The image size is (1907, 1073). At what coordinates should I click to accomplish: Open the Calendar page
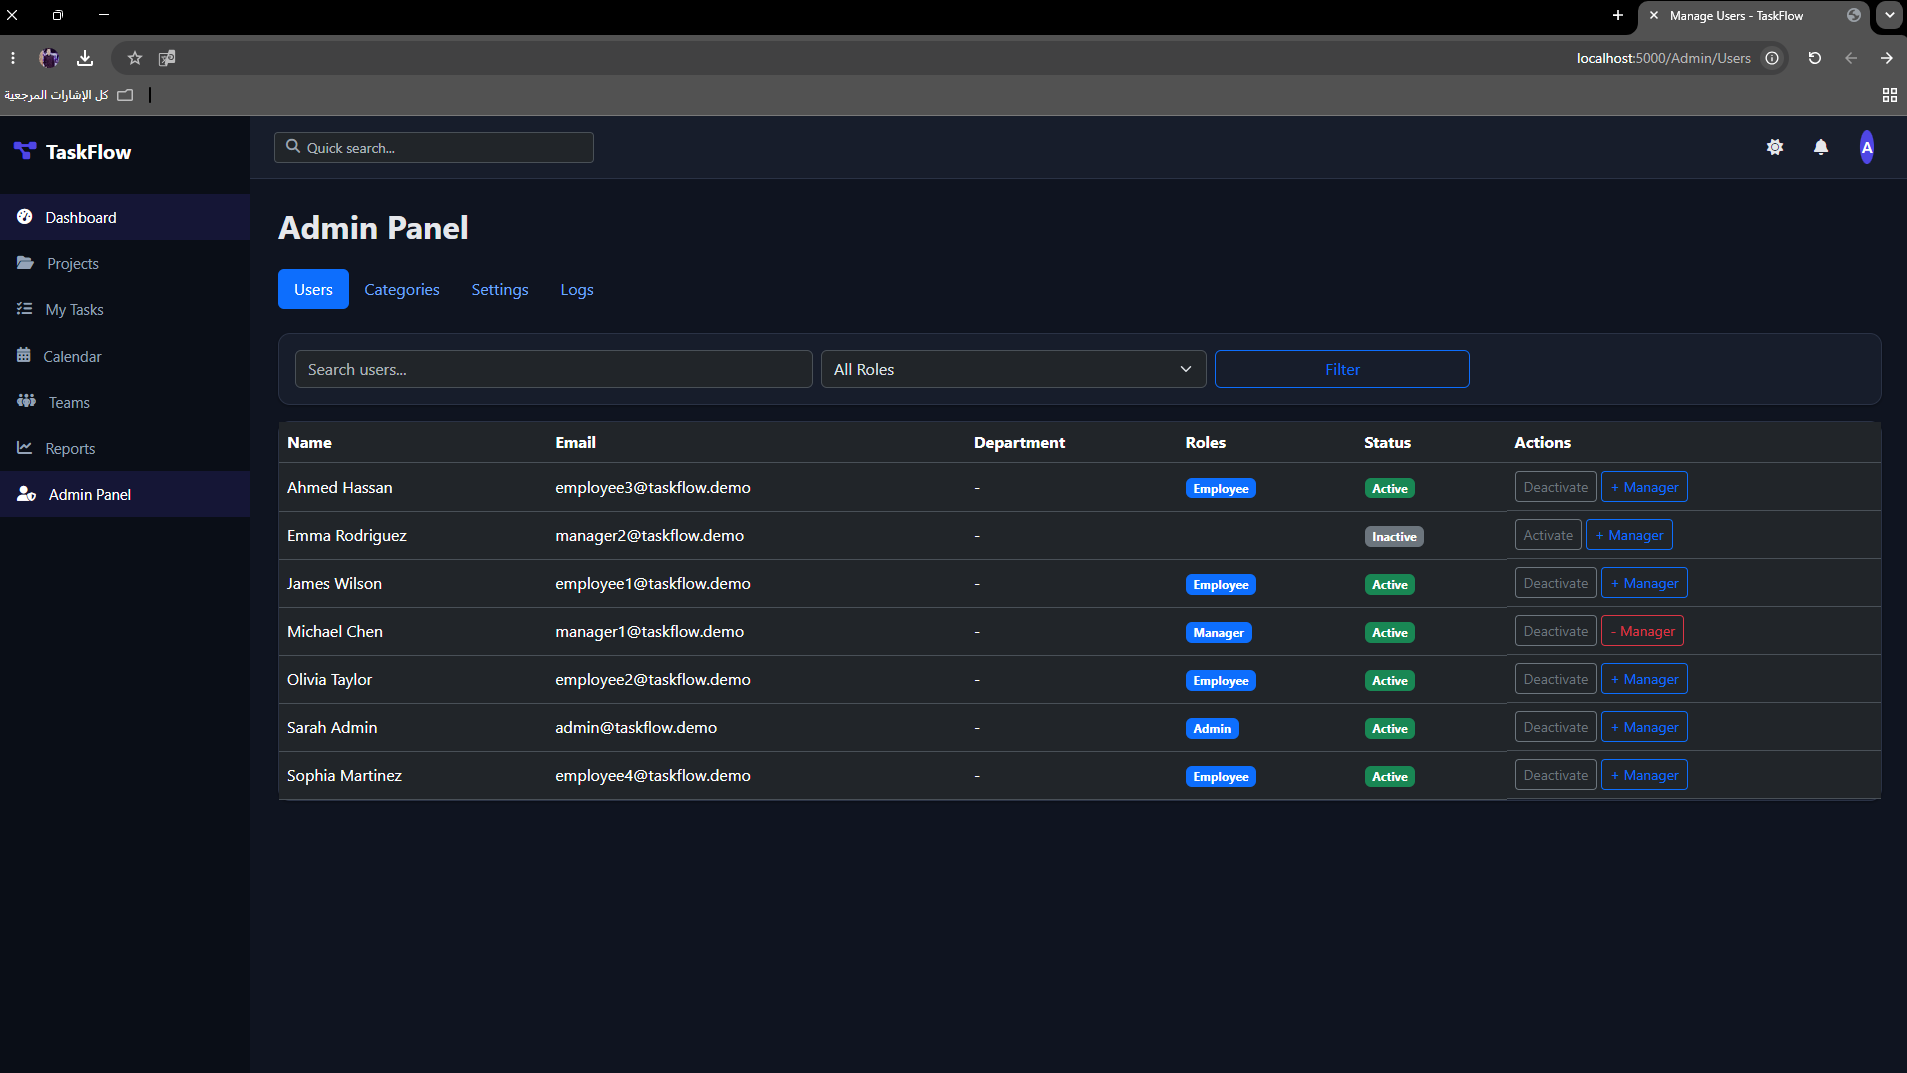[125, 356]
